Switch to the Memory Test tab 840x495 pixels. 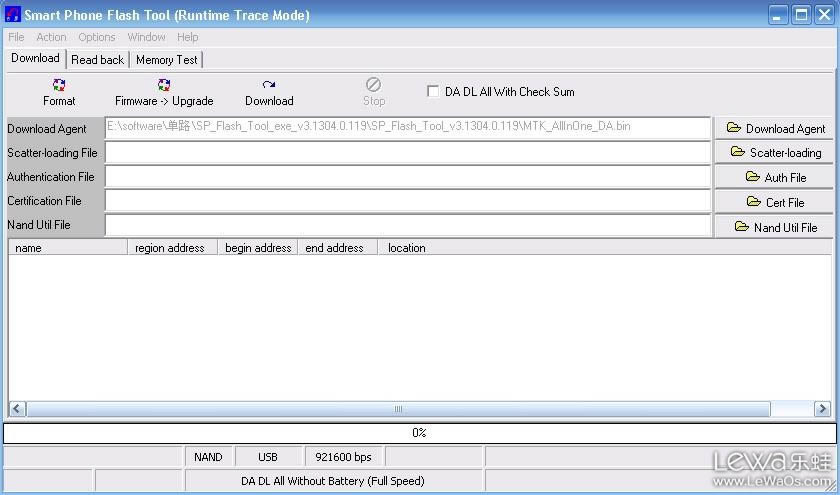pyautogui.click(x=167, y=60)
